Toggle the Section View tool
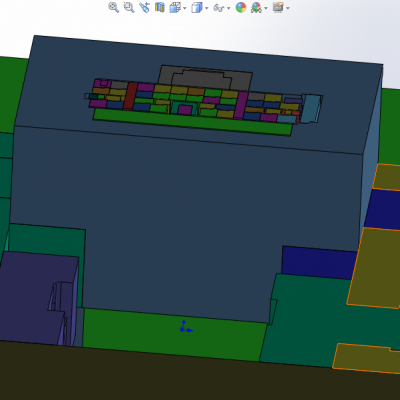400x400 pixels. [160, 7]
